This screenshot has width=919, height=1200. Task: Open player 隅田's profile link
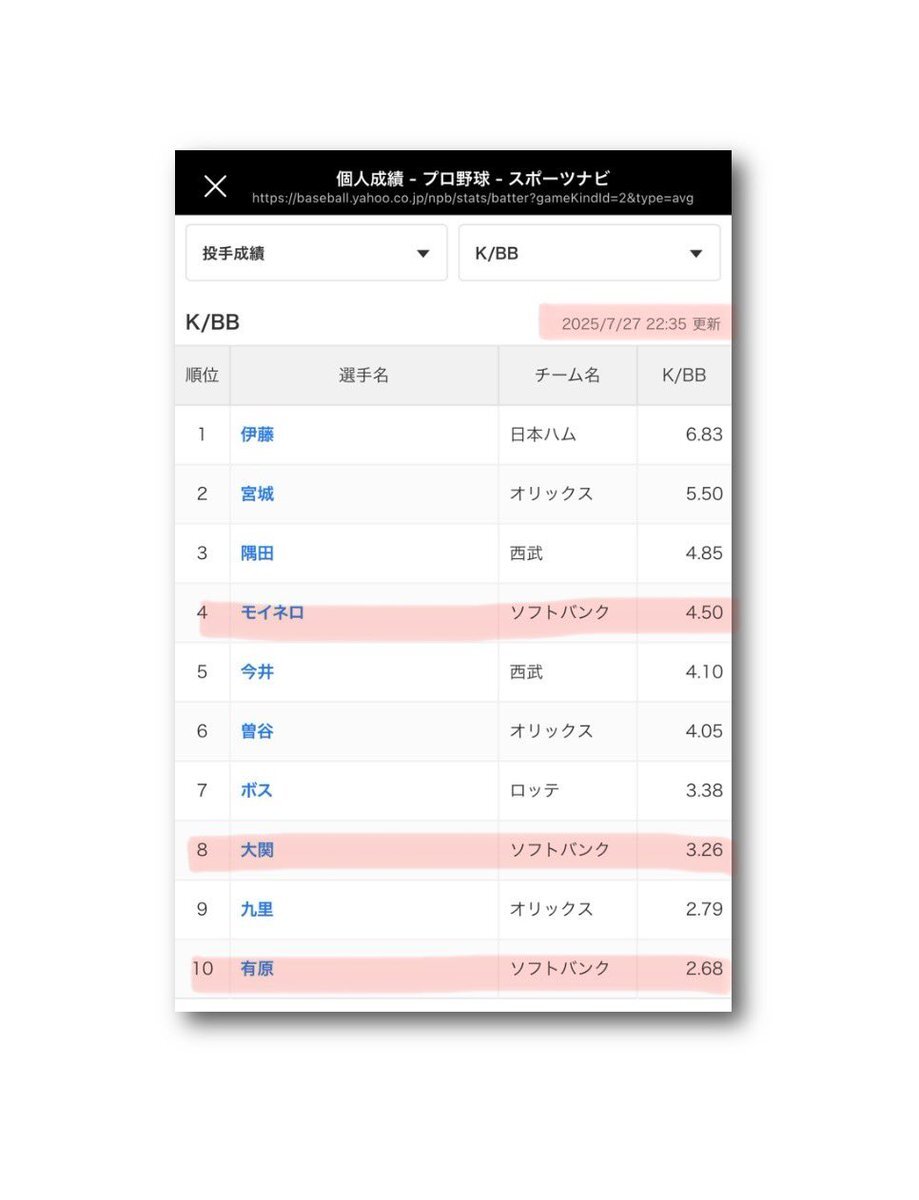click(x=257, y=553)
